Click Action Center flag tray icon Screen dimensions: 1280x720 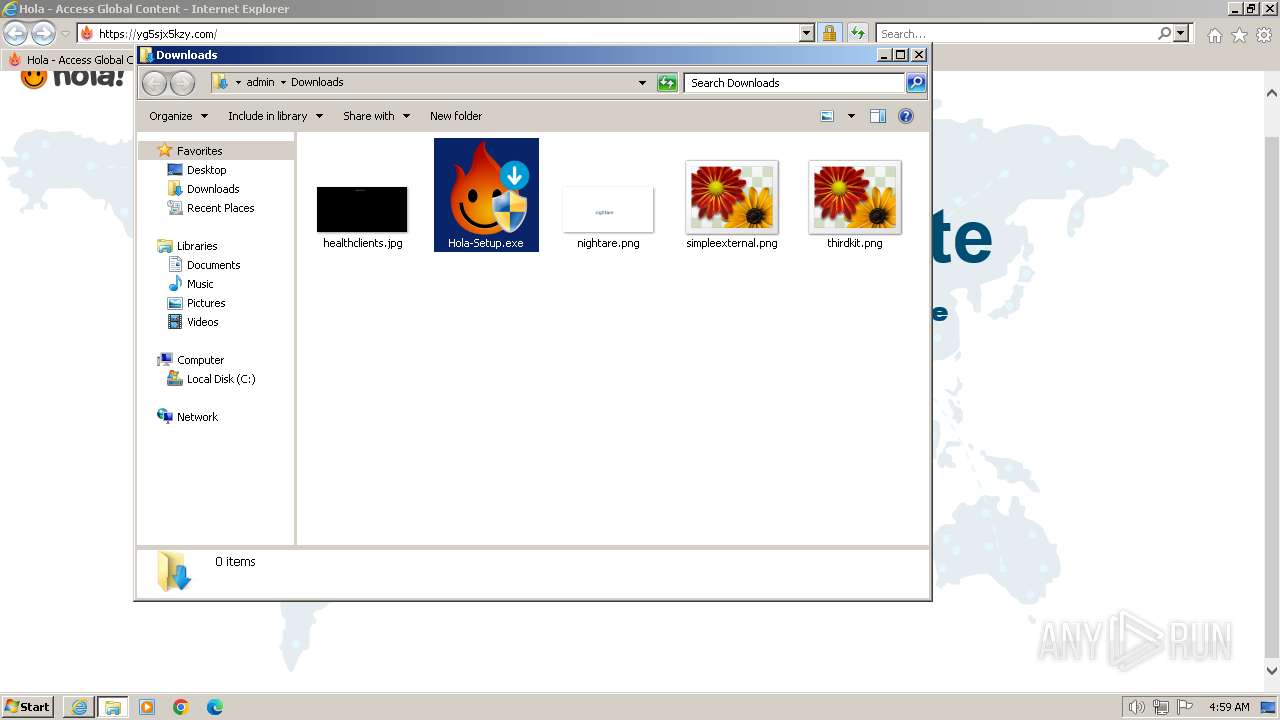pyautogui.click(x=1185, y=707)
